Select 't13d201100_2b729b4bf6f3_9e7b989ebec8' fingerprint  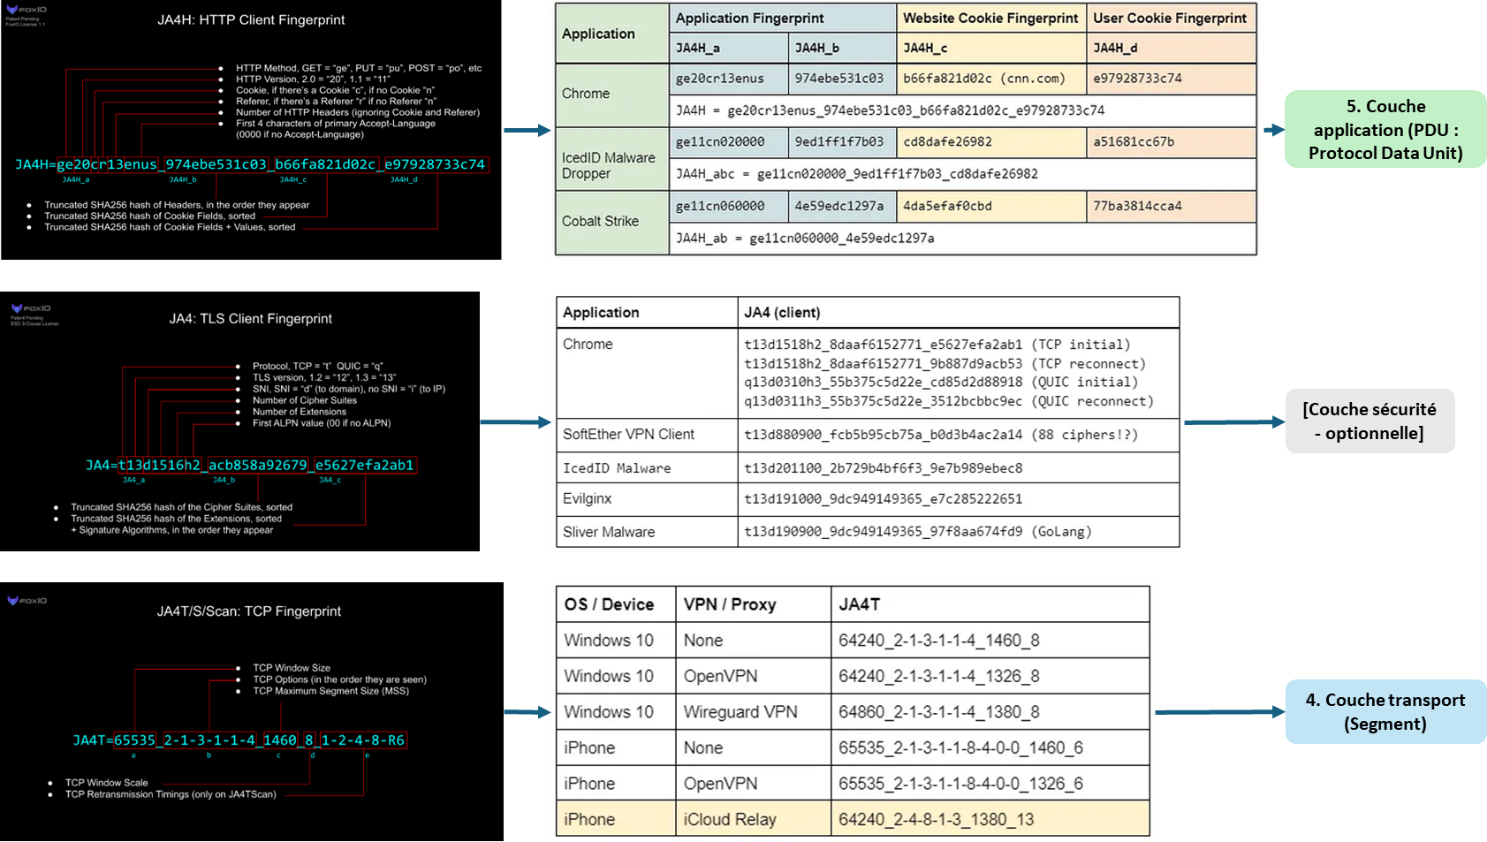883,468
